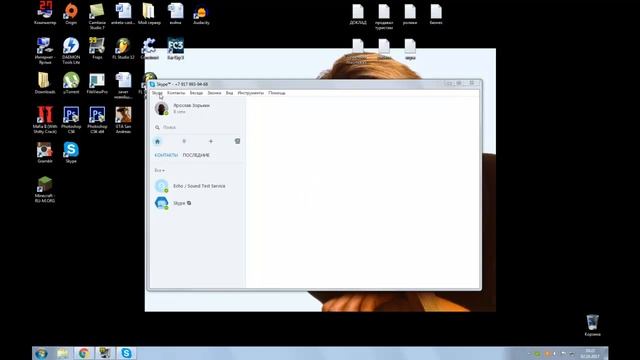Click the taskbar clock
The image size is (640, 360).
[x=590, y=353]
